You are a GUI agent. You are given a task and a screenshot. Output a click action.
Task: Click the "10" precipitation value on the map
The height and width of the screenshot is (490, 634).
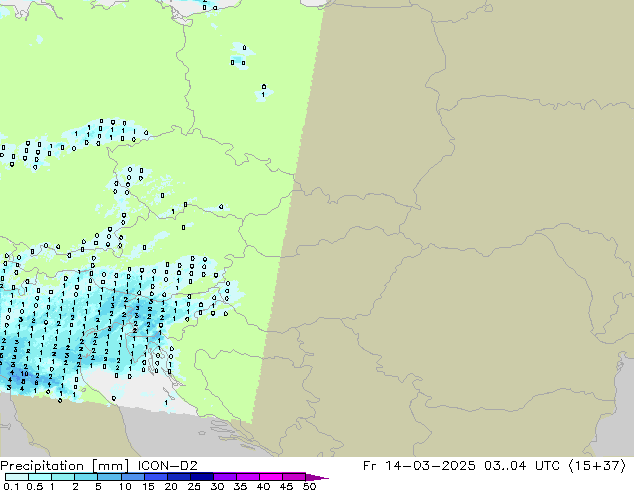(25, 374)
